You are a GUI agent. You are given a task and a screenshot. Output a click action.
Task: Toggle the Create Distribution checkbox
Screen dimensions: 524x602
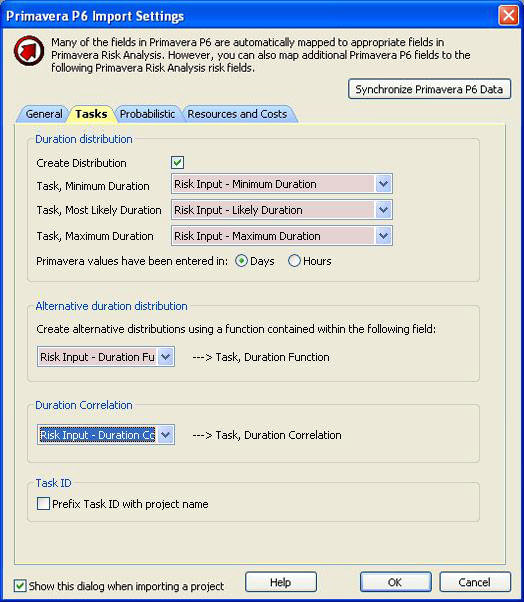tap(177, 162)
